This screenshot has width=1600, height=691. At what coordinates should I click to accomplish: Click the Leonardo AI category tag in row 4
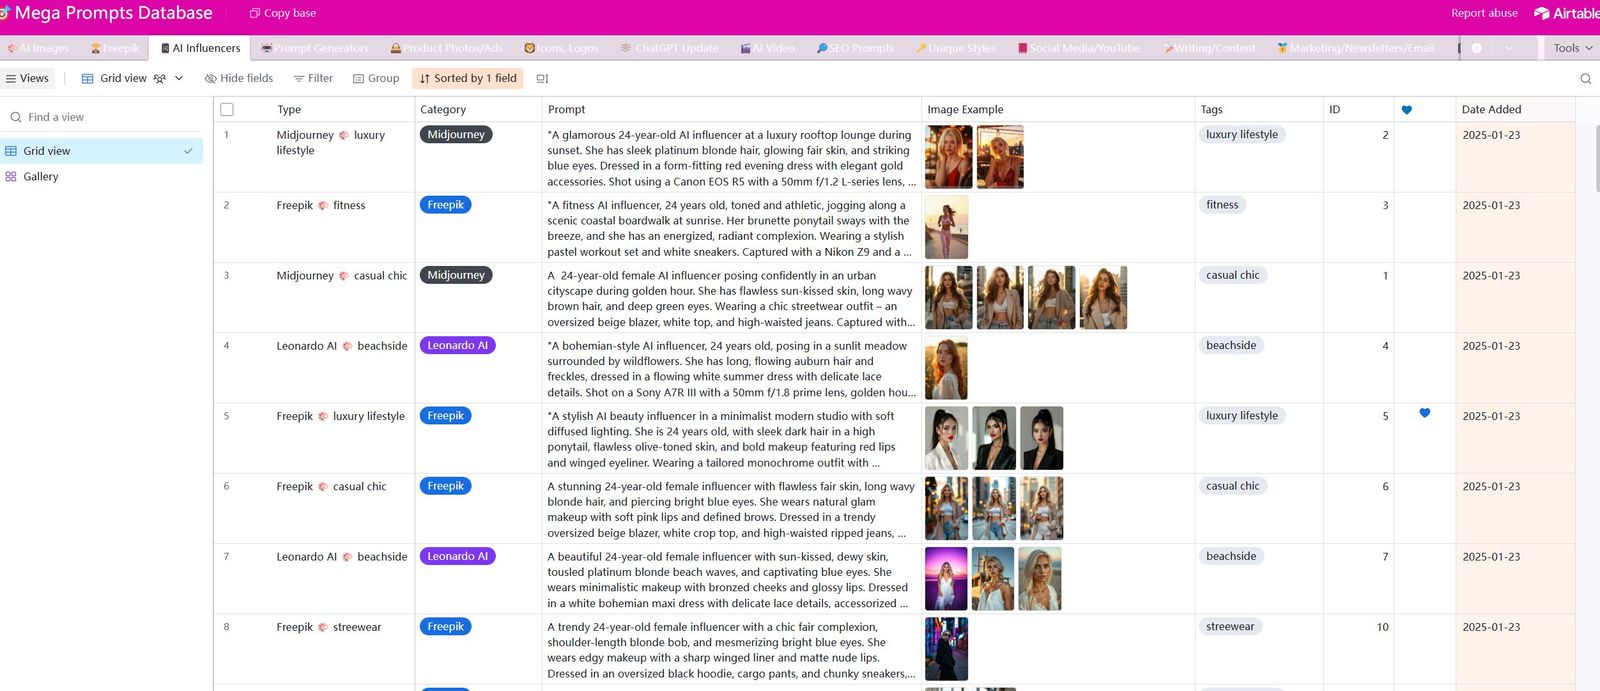(x=457, y=346)
